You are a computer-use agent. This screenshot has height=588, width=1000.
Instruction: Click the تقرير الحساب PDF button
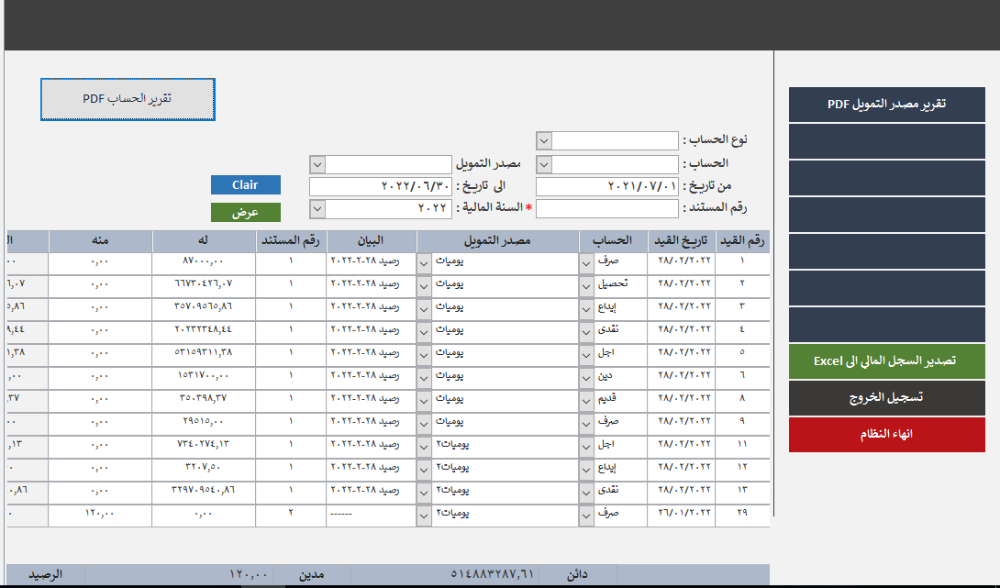[x=127, y=99]
